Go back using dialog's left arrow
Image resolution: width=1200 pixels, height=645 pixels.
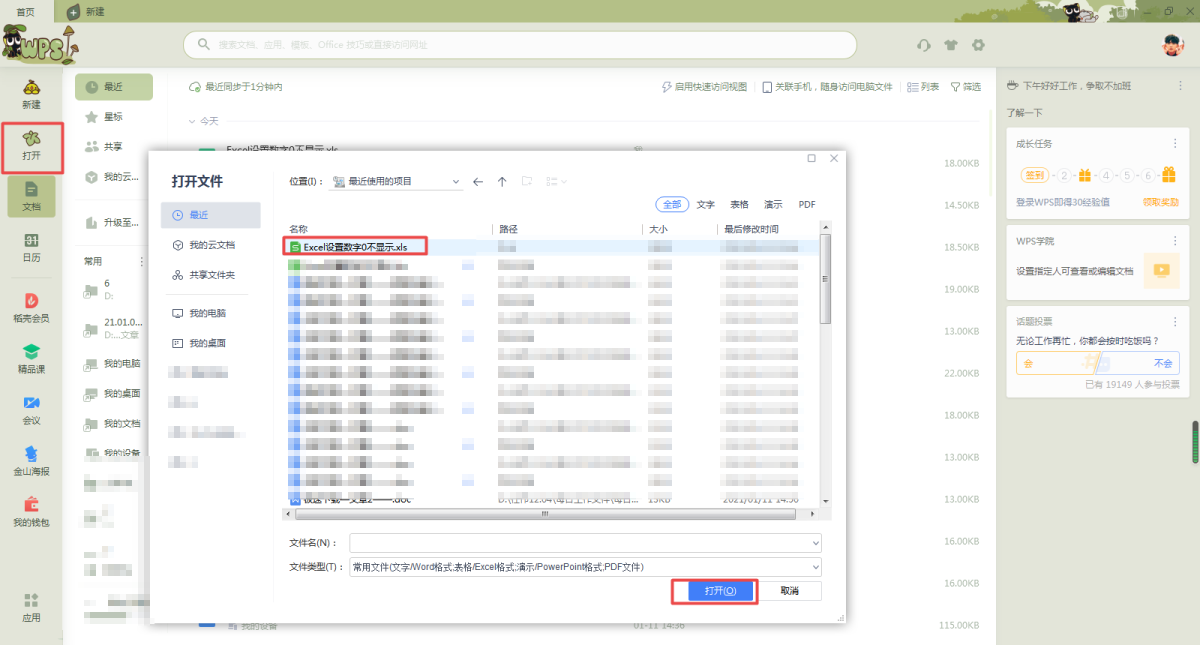tap(478, 182)
